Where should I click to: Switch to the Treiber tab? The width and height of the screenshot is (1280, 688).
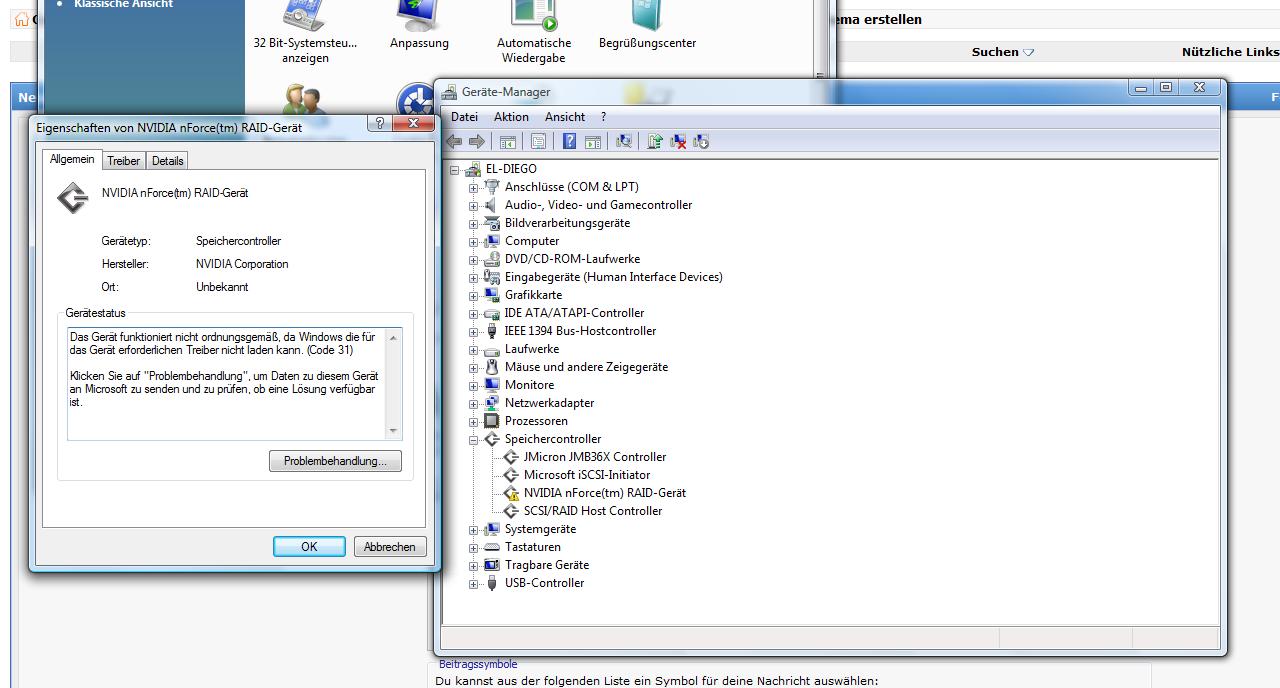(124, 161)
